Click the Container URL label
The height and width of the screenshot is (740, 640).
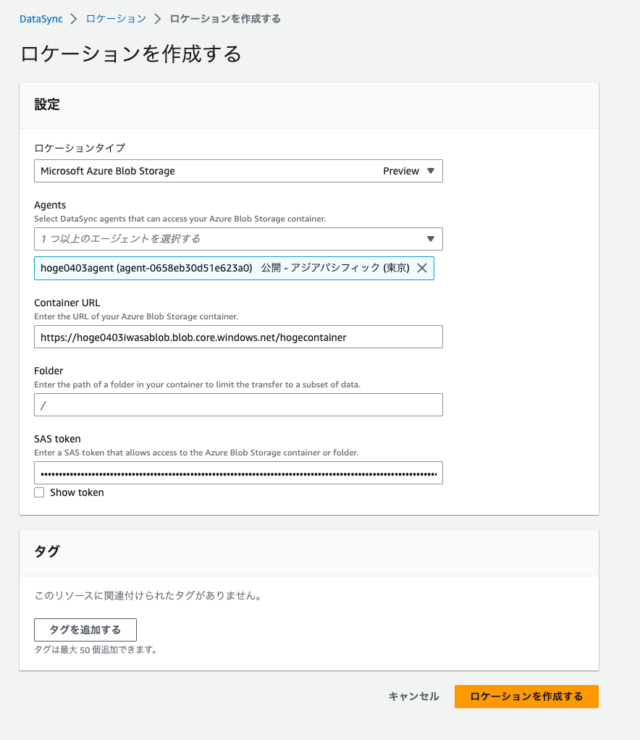click(67, 303)
